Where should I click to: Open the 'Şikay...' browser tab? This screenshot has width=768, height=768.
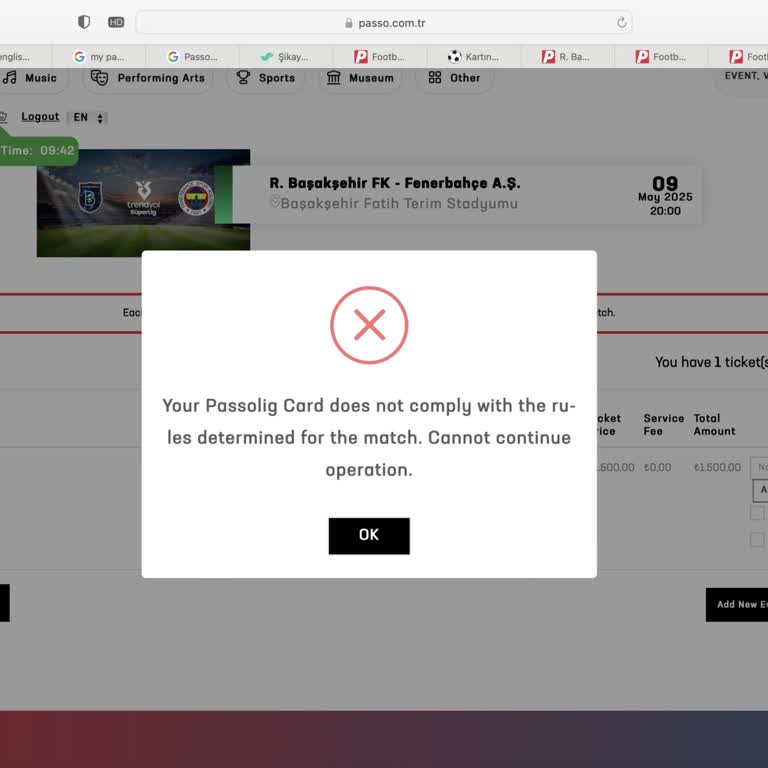pyautogui.click(x=285, y=57)
